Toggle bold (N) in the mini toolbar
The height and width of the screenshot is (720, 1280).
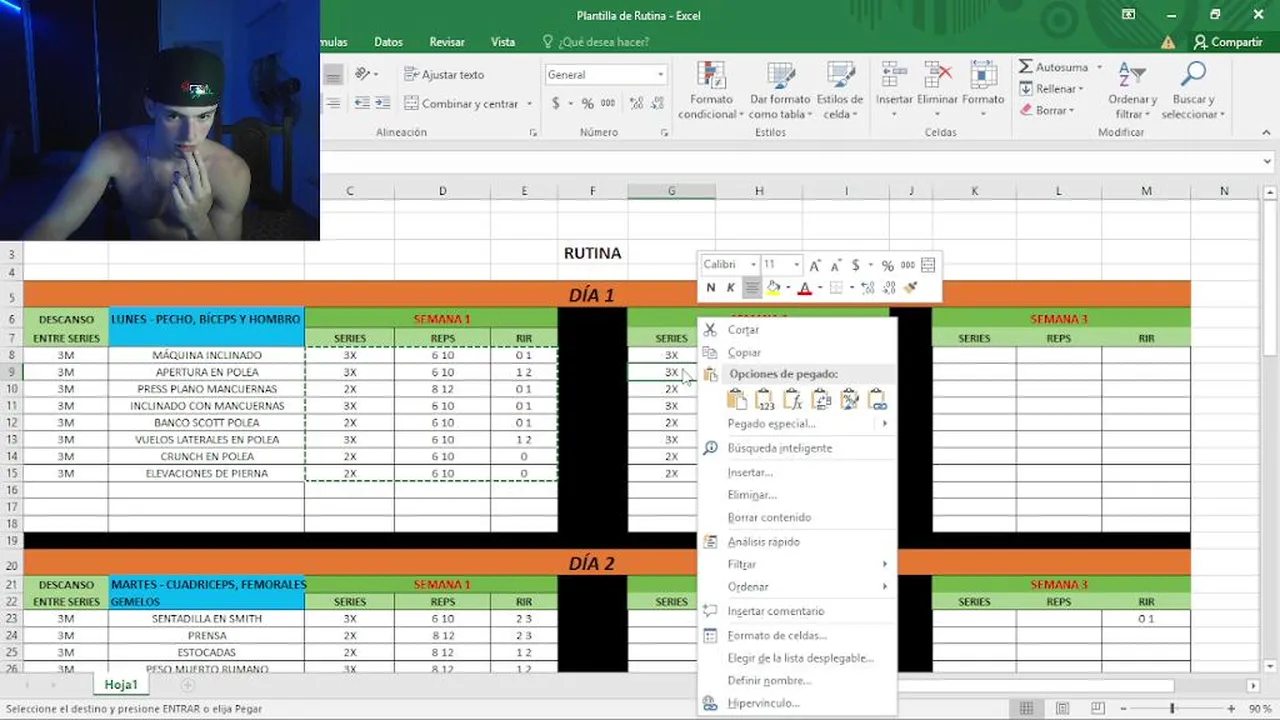click(711, 288)
